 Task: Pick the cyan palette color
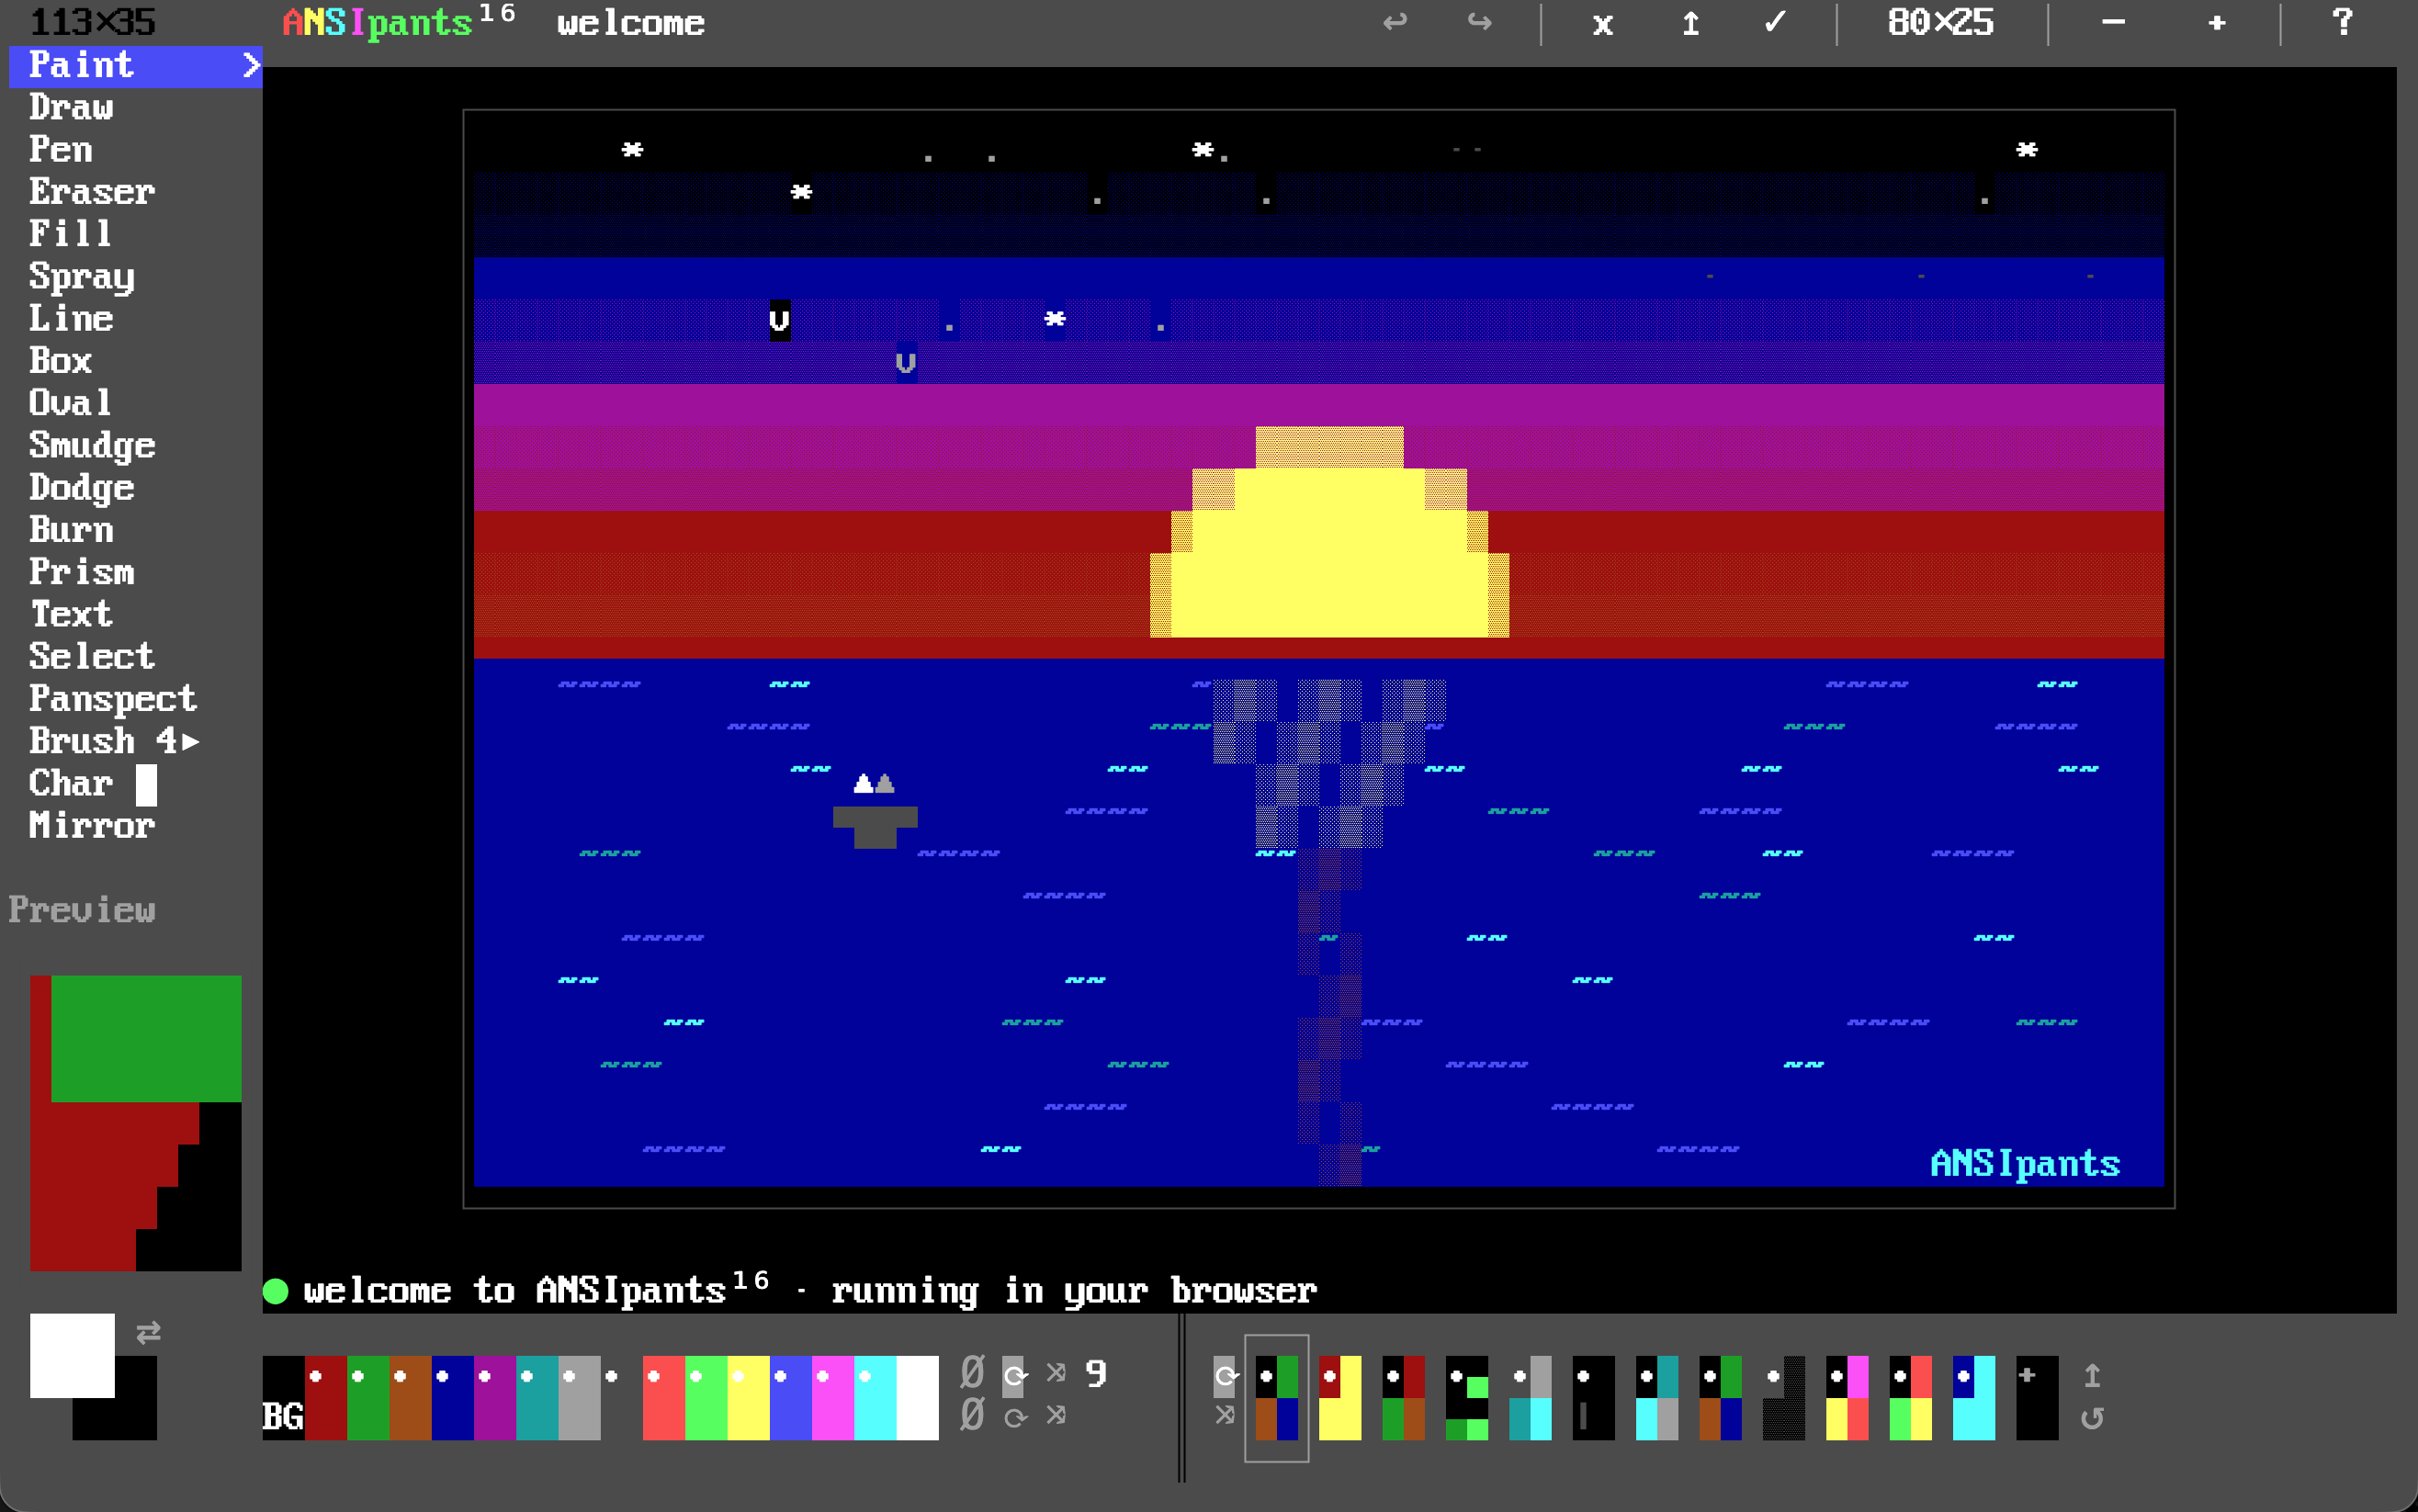pyautogui.click(x=875, y=1397)
